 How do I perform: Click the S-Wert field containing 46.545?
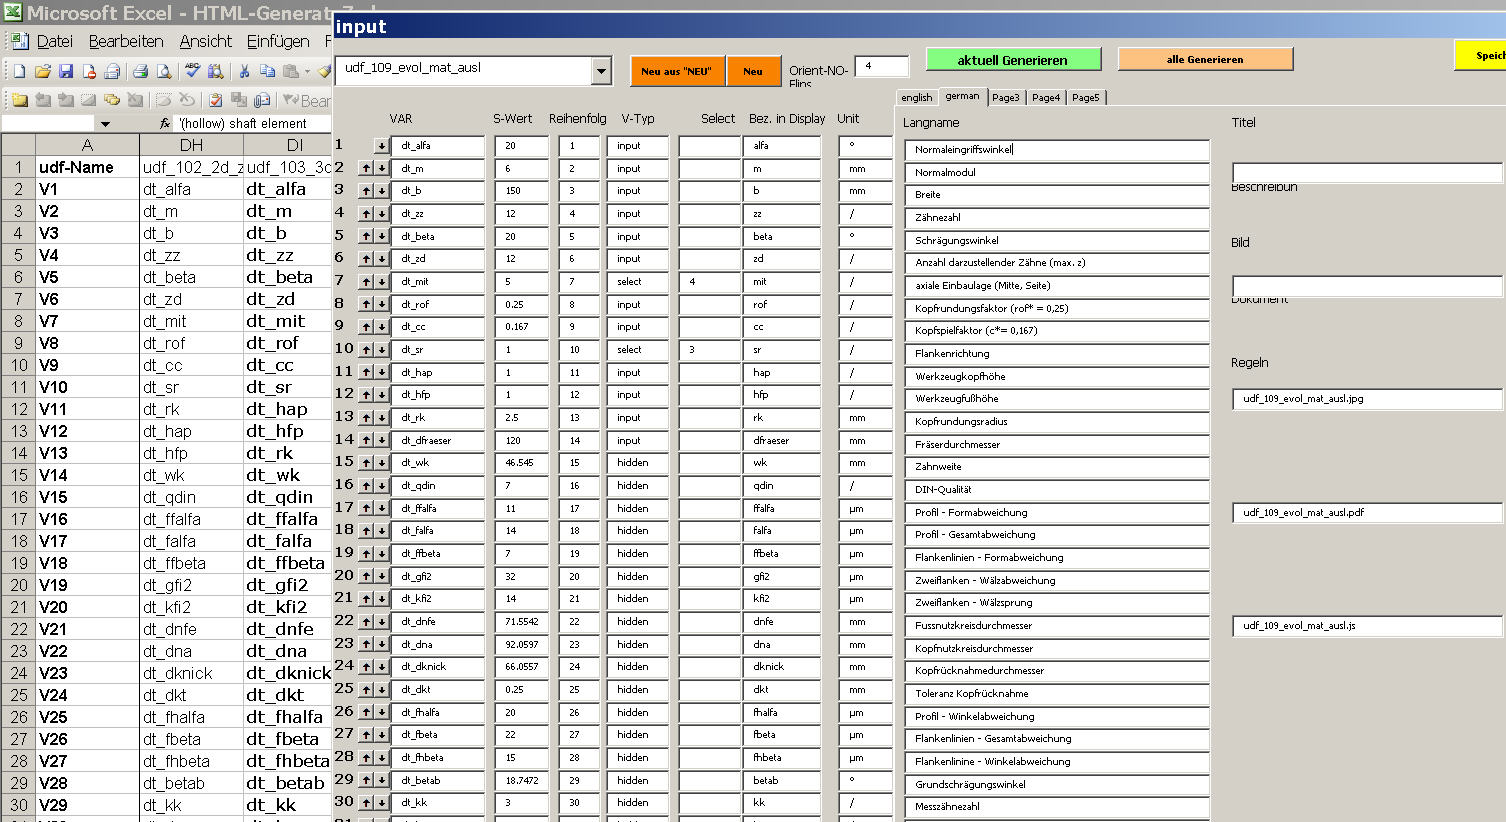pos(521,463)
